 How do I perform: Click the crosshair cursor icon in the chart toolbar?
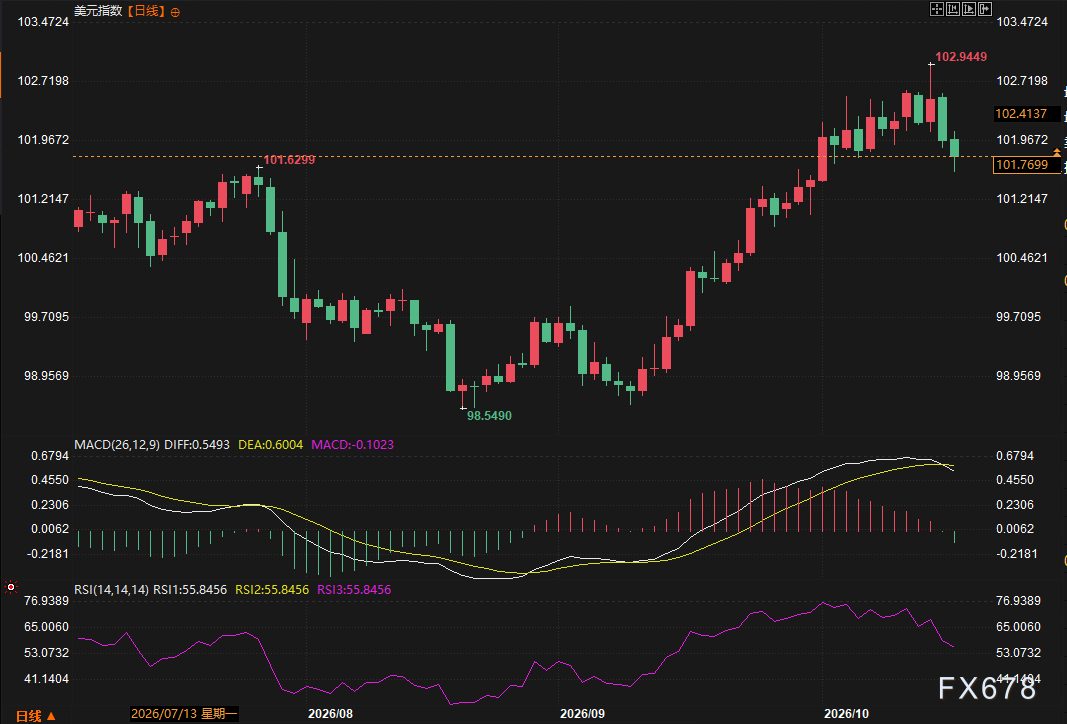pos(936,9)
